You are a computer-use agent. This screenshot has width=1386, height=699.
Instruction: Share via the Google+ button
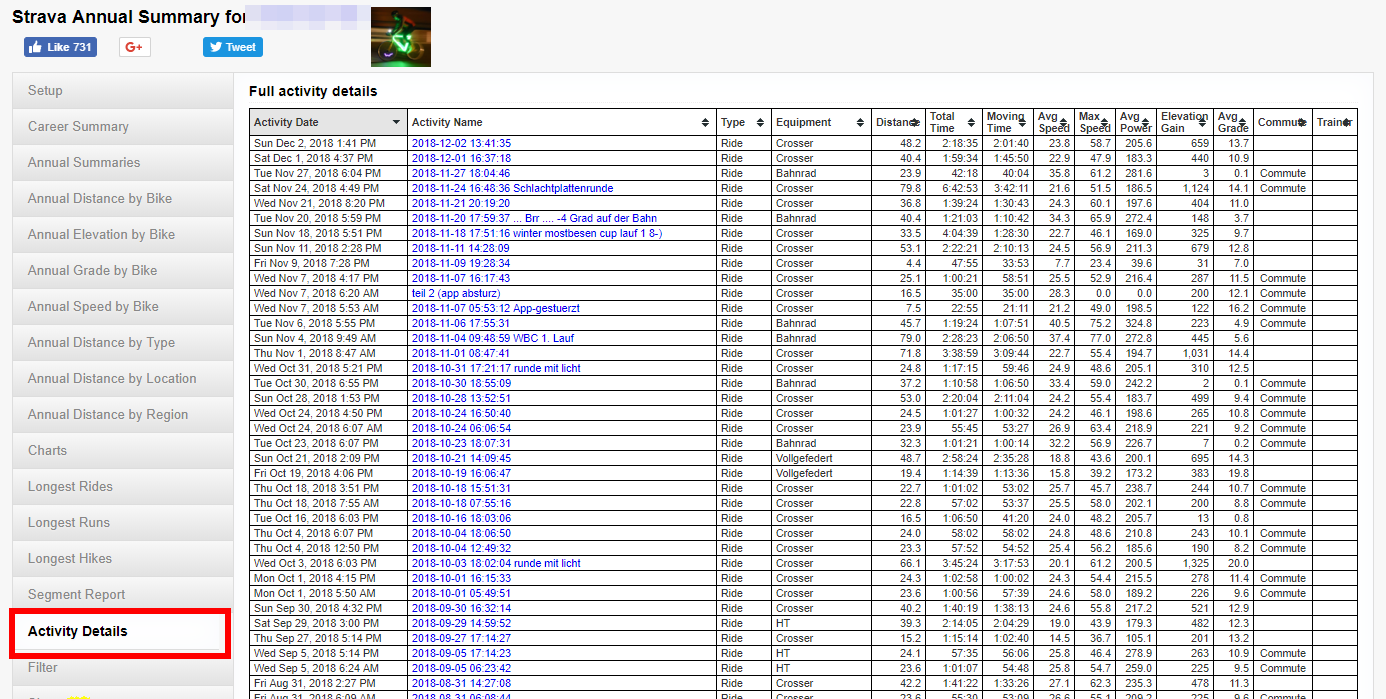135,47
